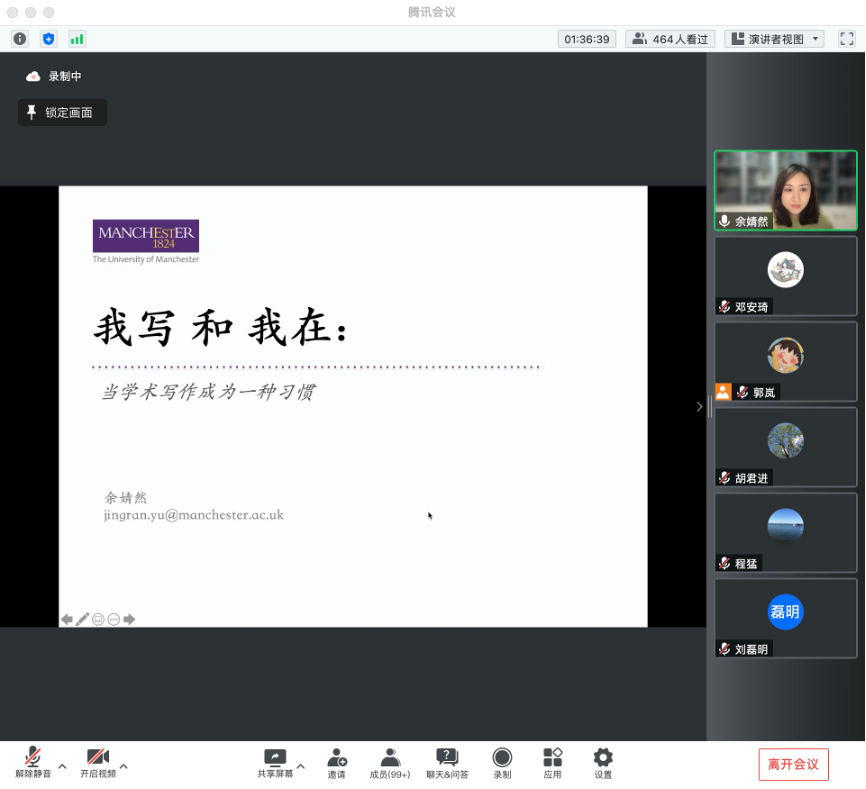Collapse the participant video sidebar chevron
This screenshot has height=789, width=866.
pyautogui.click(x=699, y=407)
